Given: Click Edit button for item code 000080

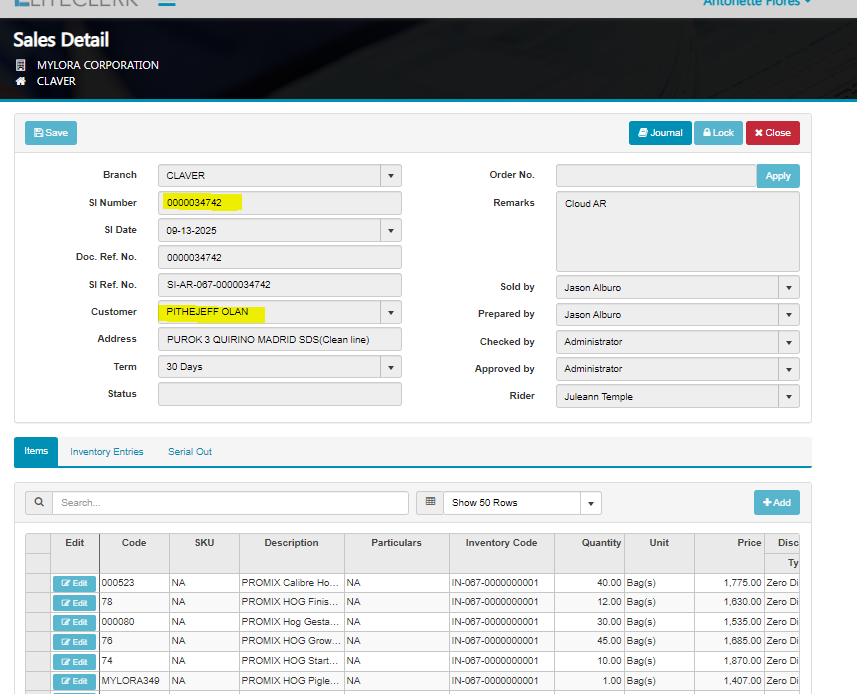Looking at the screenshot, I should point(74,622).
